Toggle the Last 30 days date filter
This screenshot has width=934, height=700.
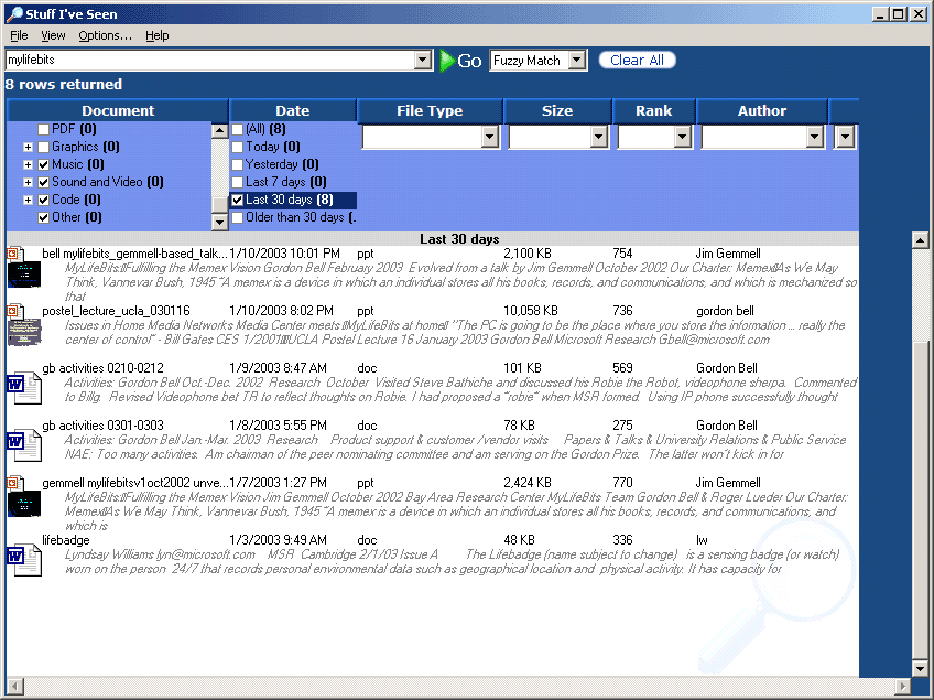pos(237,200)
